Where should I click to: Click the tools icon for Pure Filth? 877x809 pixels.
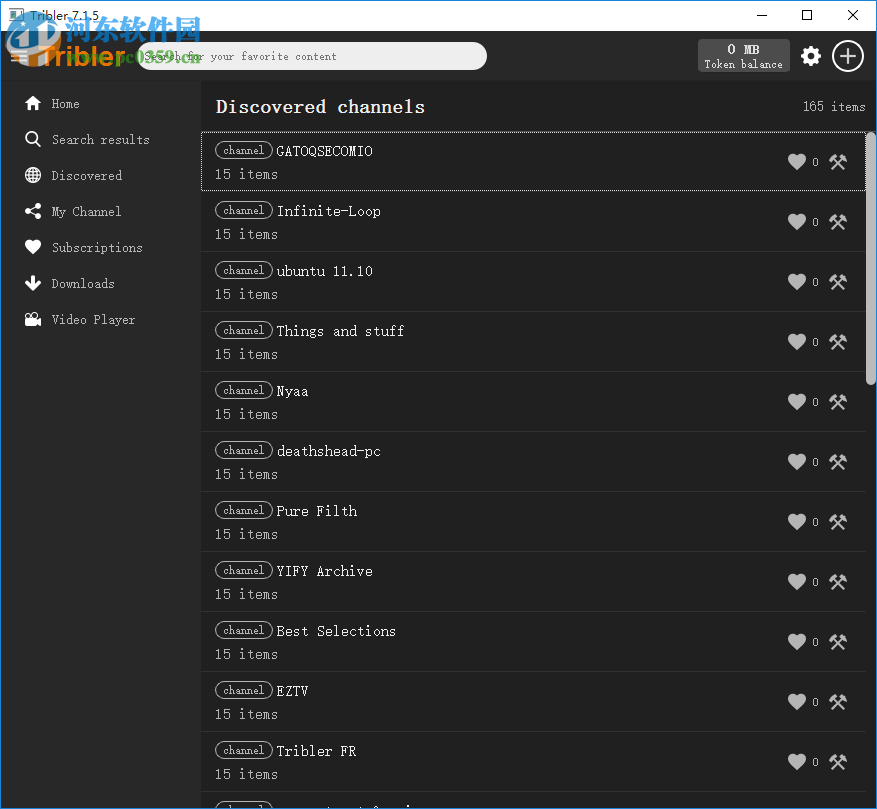[838, 522]
